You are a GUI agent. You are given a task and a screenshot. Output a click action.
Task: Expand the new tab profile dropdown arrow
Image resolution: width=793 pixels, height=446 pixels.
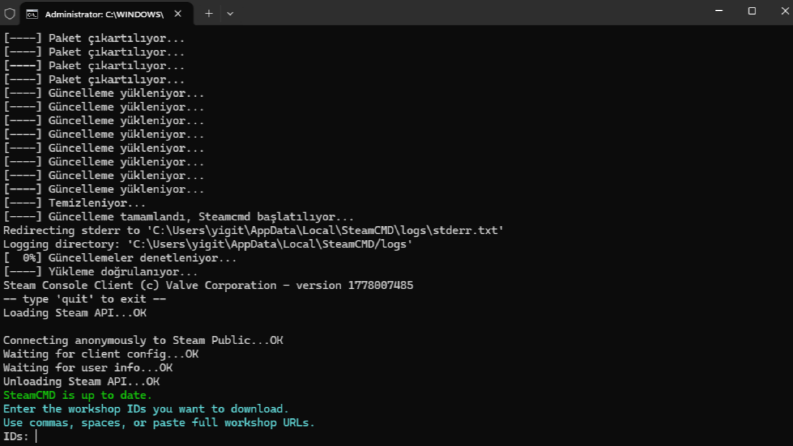230,14
